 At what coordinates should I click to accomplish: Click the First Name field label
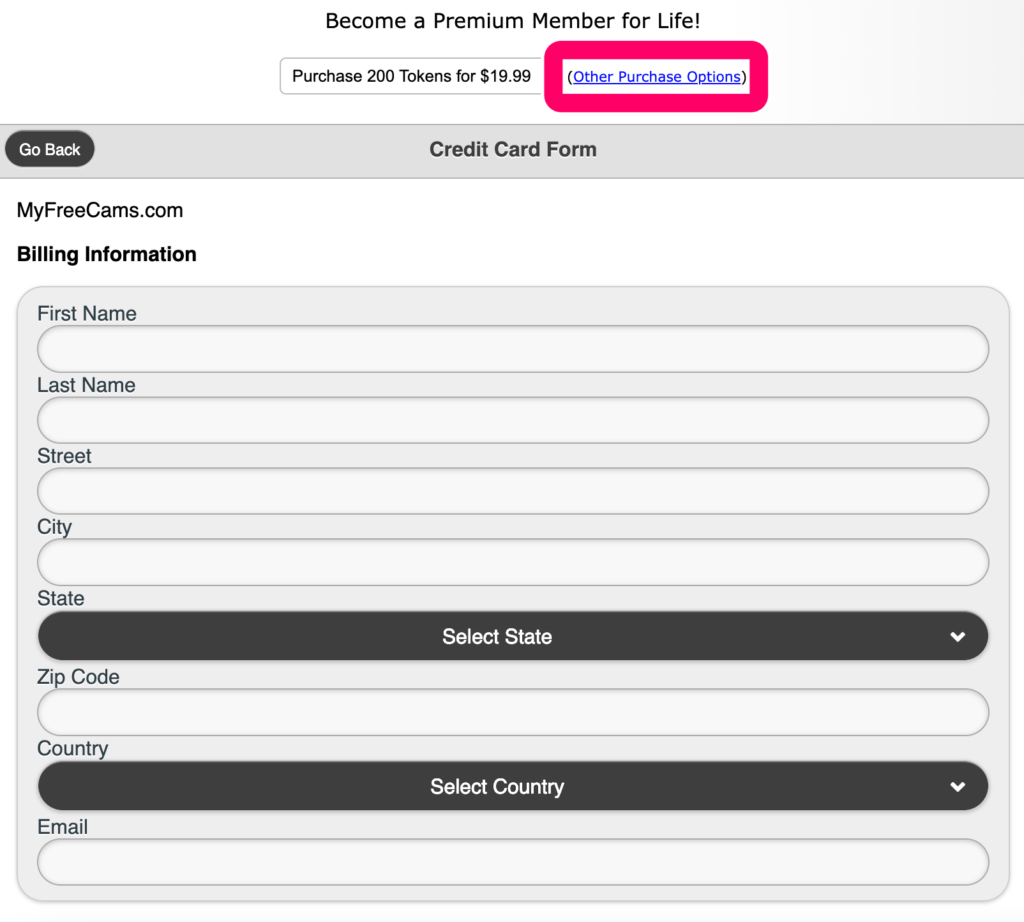pyautogui.click(x=87, y=314)
